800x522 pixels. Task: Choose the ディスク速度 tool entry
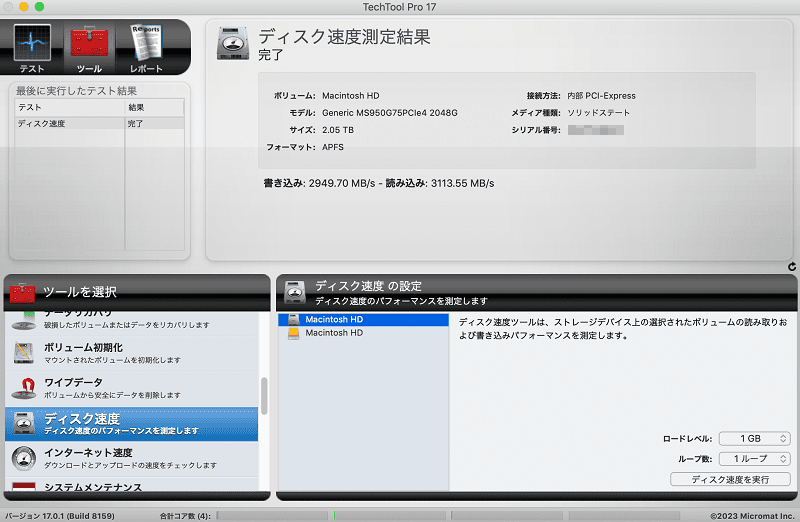pyautogui.click(x=132, y=424)
